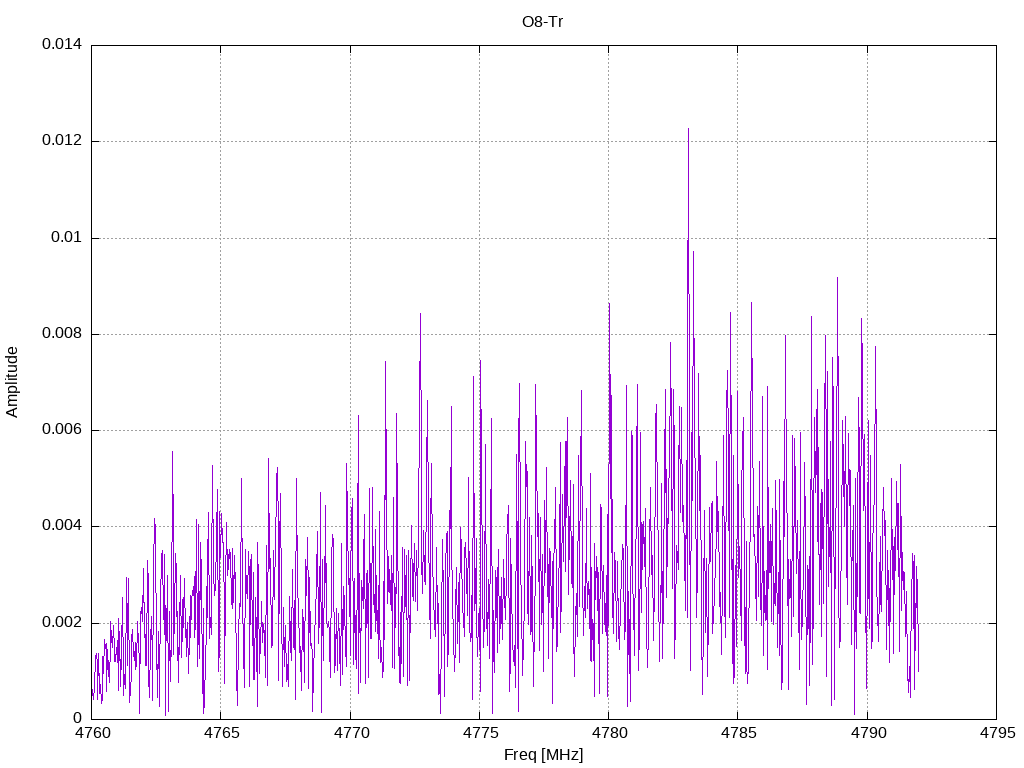The image size is (1024, 768).
Task: Click y-axis value 0.014
Action: click(62, 44)
